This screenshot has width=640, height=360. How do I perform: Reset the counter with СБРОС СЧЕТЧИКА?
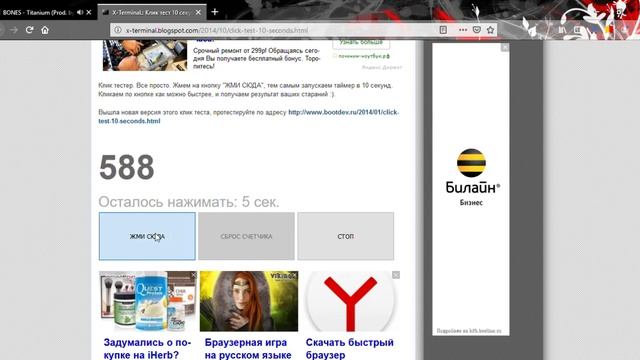246,236
